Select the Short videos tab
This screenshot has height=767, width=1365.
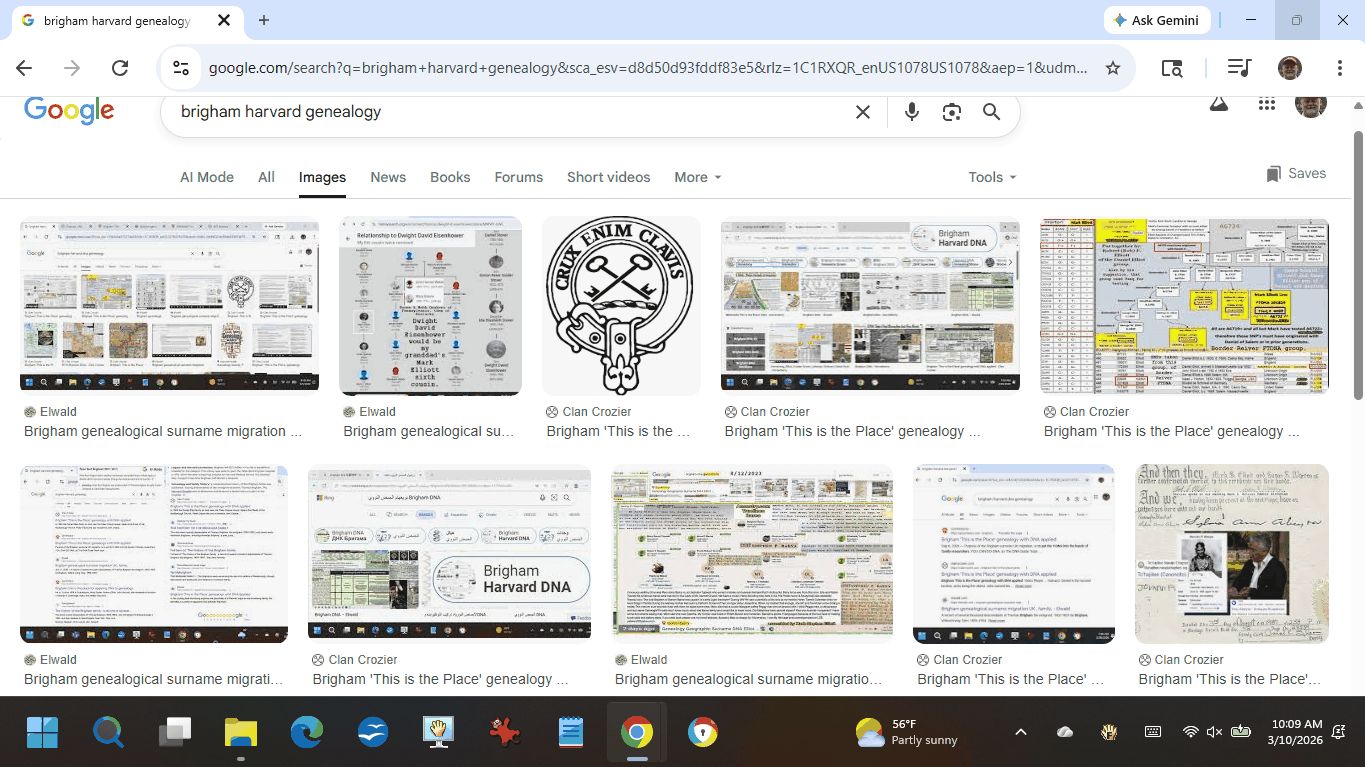(x=608, y=177)
